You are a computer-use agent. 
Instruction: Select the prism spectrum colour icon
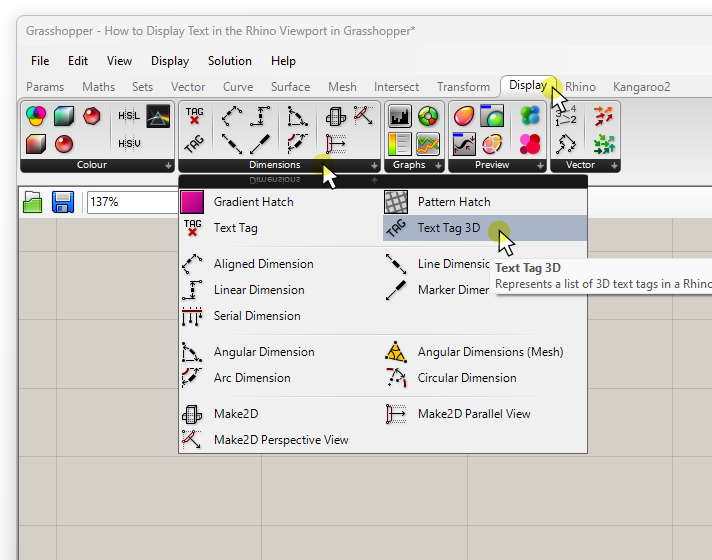coord(158,116)
